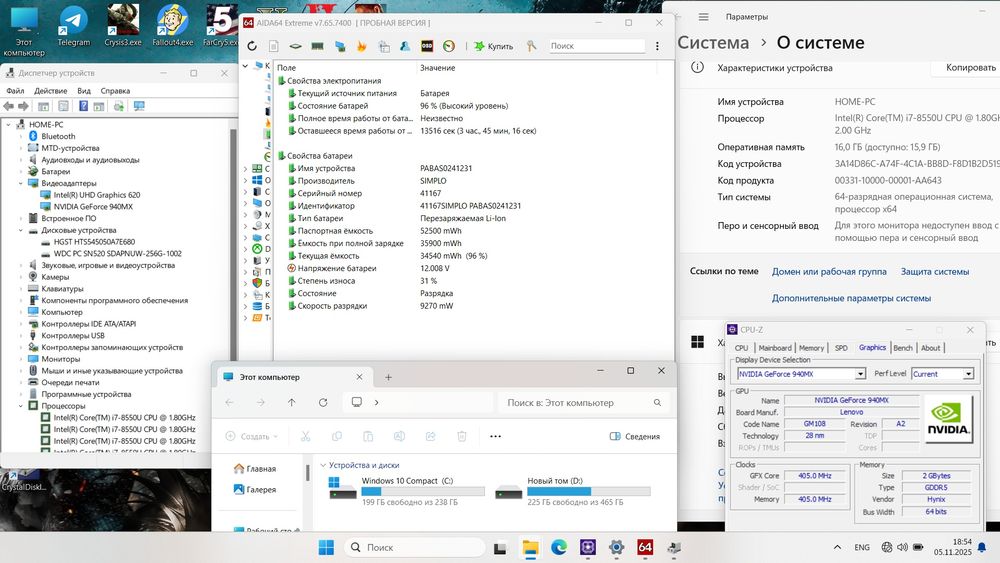The height and width of the screenshot is (563, 1000).
Task: Open Главная in File Explorer sidebar
Action: coord(254,469)
